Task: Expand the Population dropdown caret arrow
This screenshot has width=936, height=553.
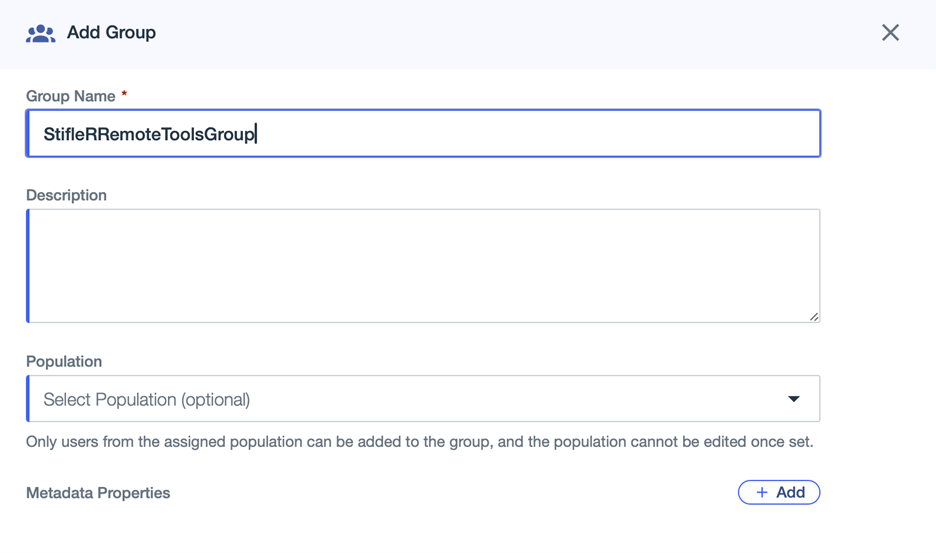Action: point(794,399)
